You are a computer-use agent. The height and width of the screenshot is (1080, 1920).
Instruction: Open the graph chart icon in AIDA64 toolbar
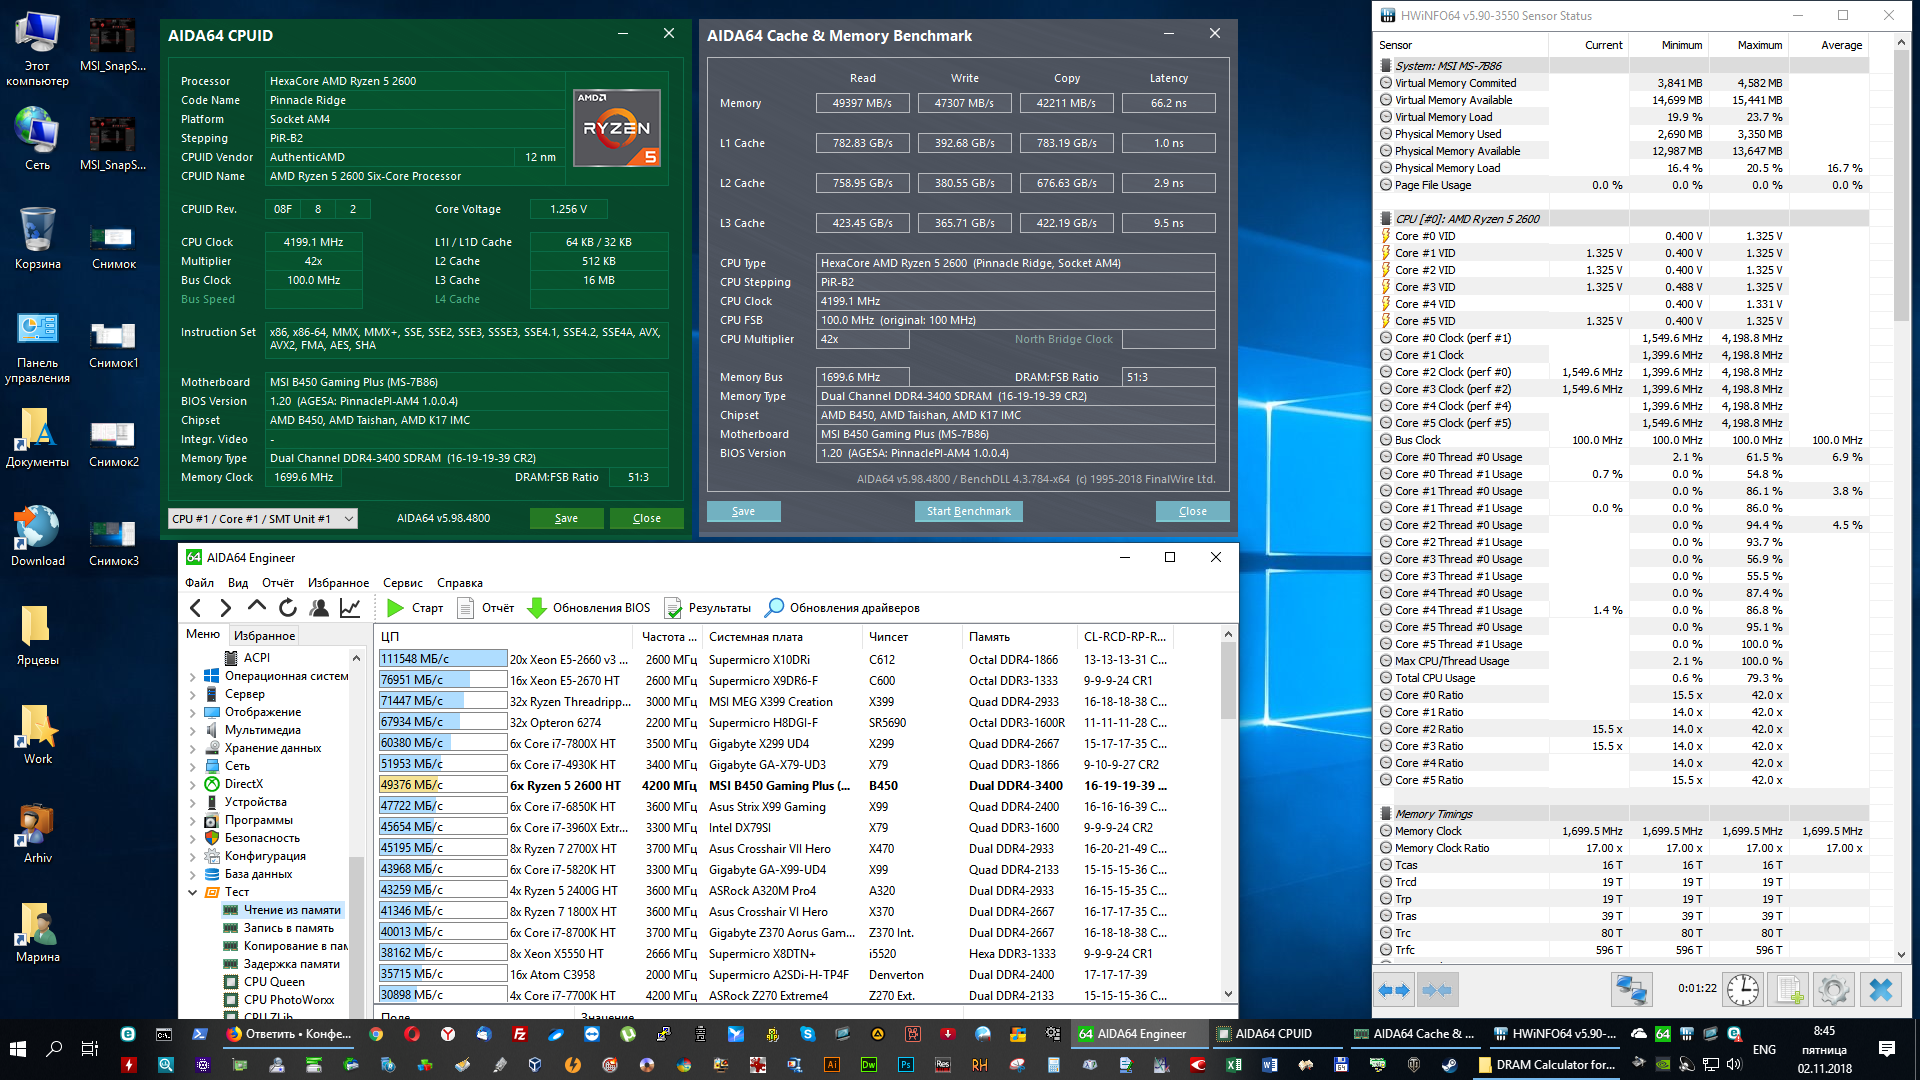[x=350, y=608]
